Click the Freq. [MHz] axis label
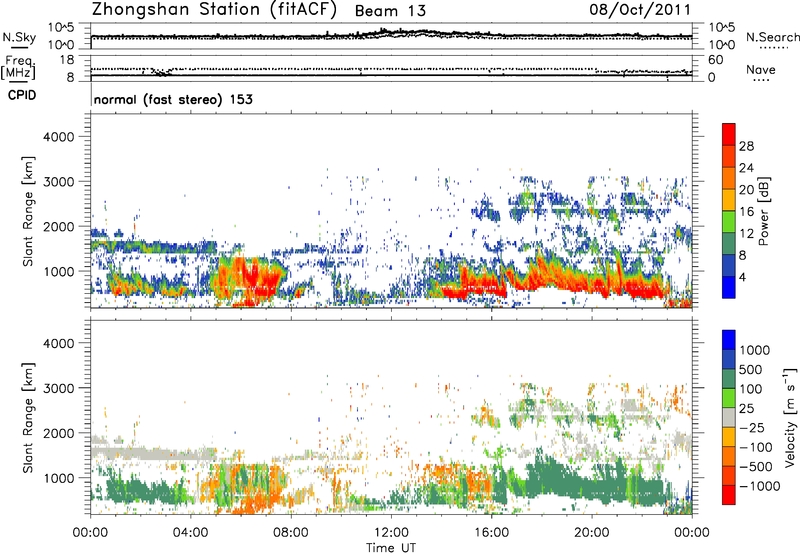This screenshot has width=800, height=554. (18, 68)
